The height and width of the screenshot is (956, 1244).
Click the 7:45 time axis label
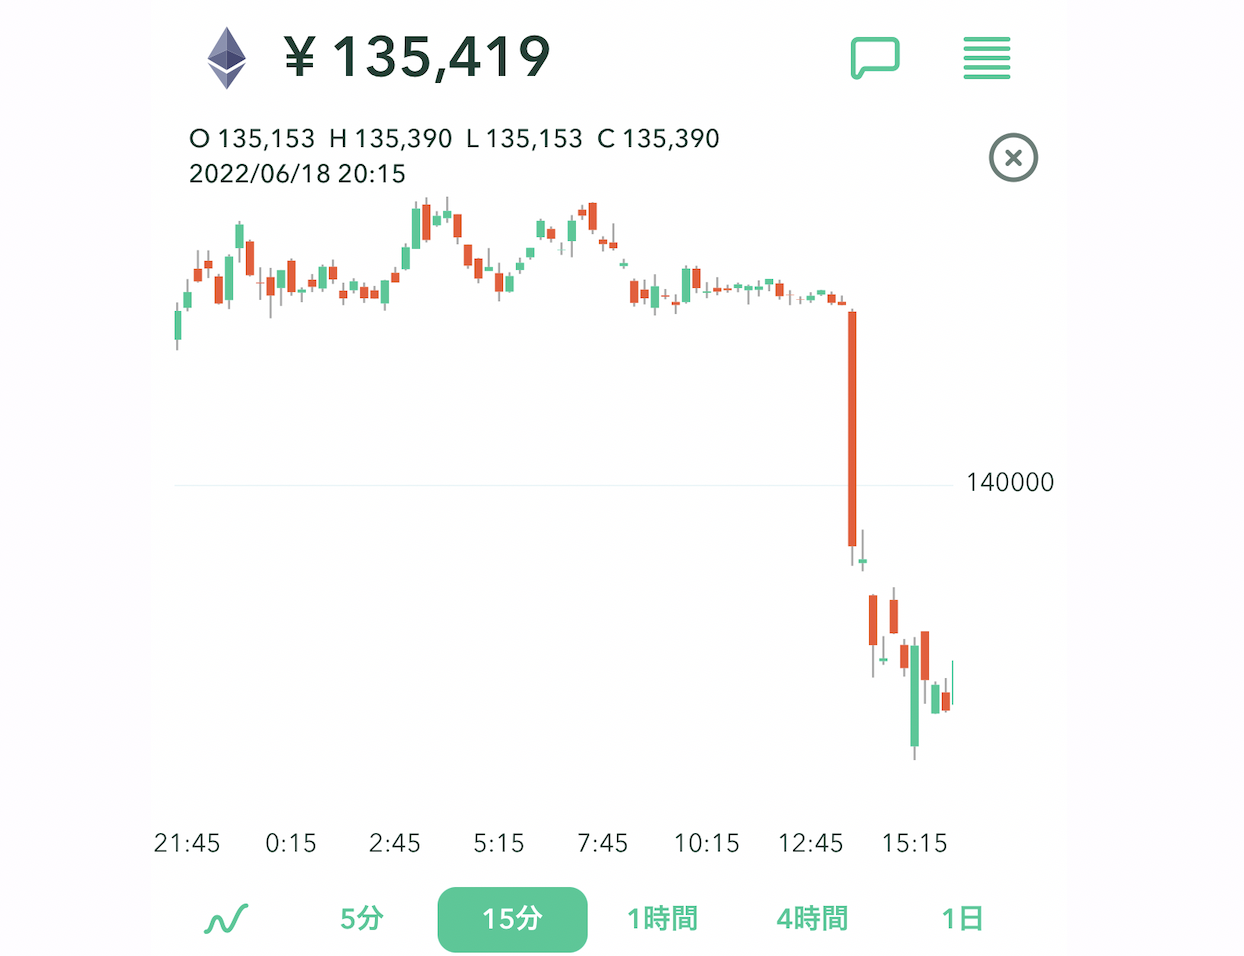603,843
